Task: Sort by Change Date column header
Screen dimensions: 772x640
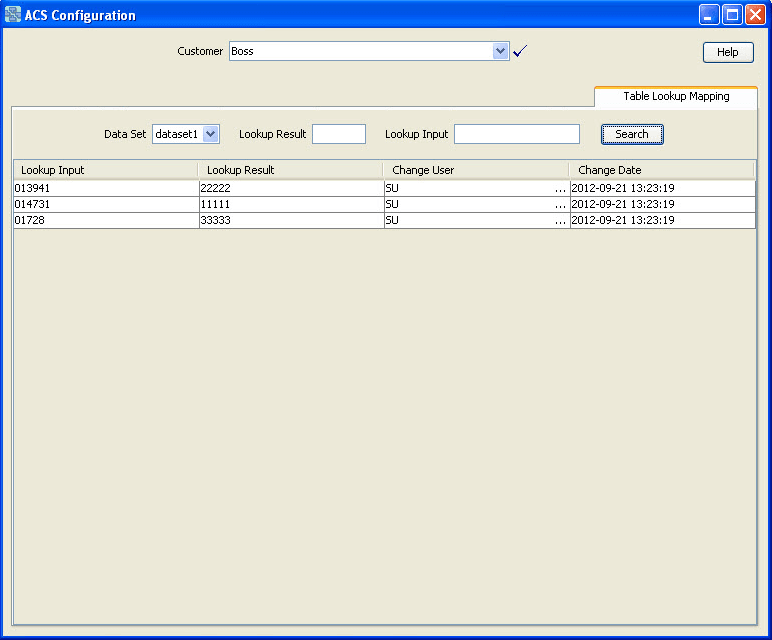Action: (x=662, y=170)
